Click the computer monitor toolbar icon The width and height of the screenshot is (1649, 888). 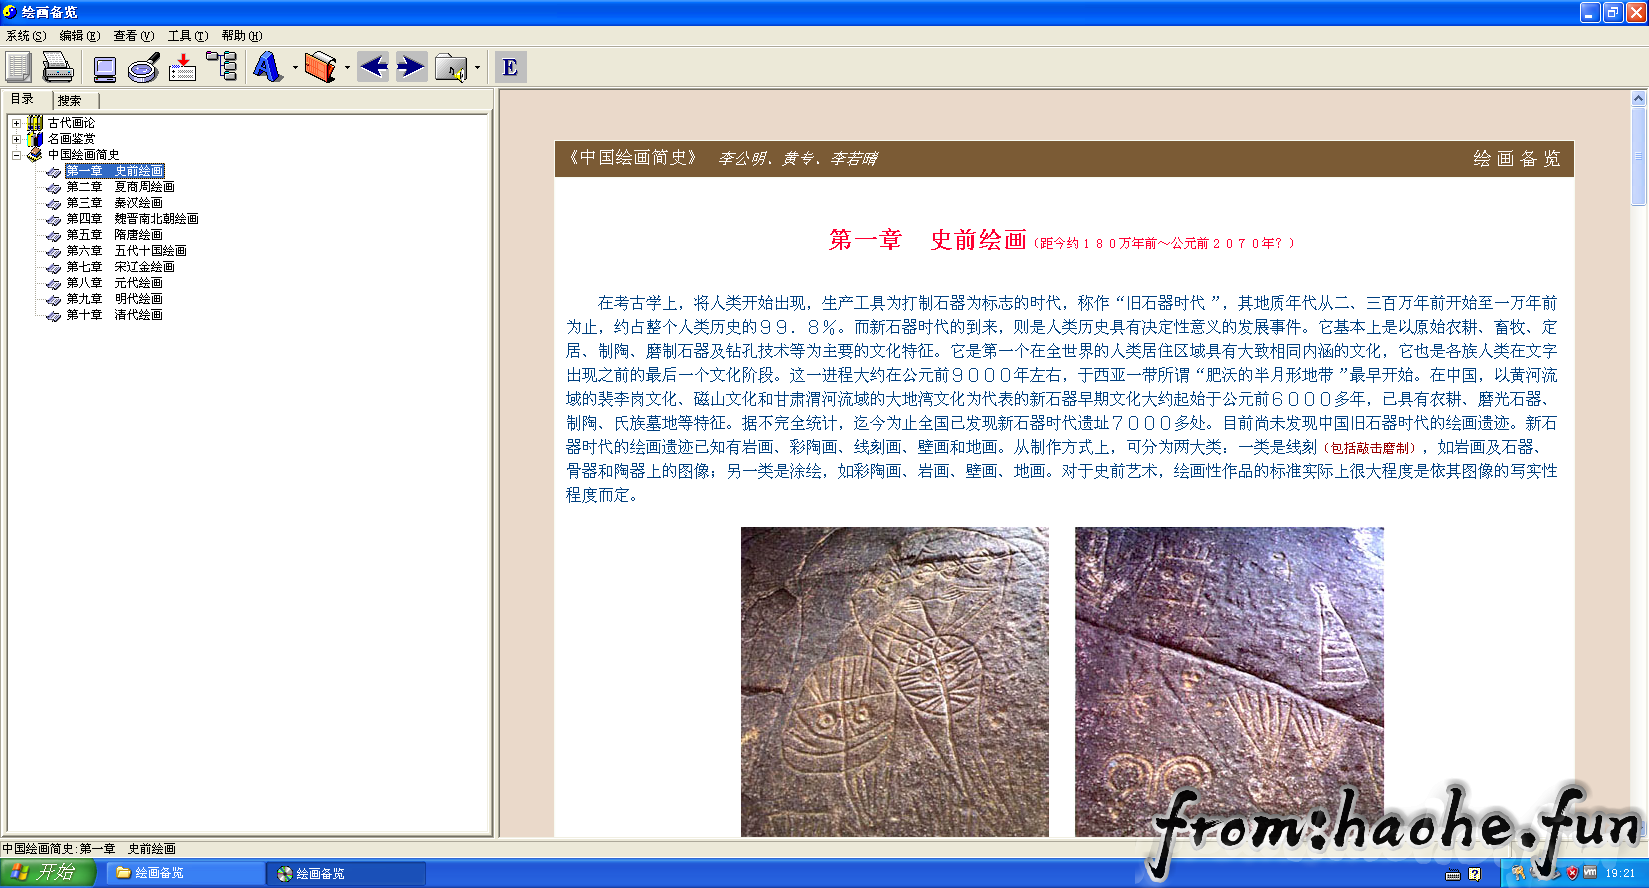click(104, 68)
